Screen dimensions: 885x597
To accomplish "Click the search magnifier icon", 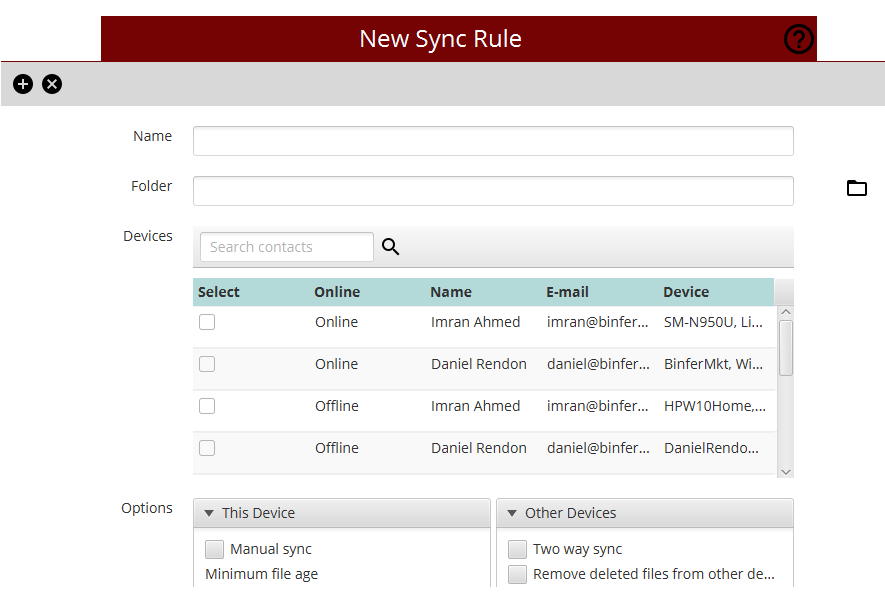I will click(x=390, y=247).
